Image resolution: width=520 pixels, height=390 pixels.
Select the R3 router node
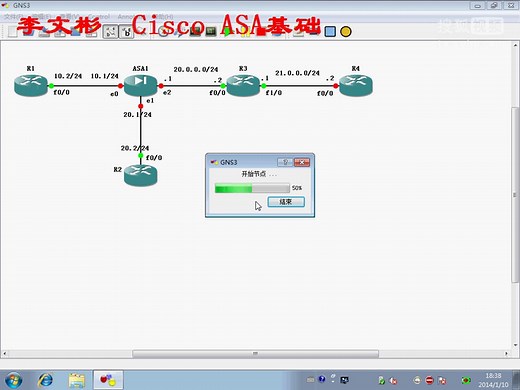pyautogui.click(x=243, y=86)
